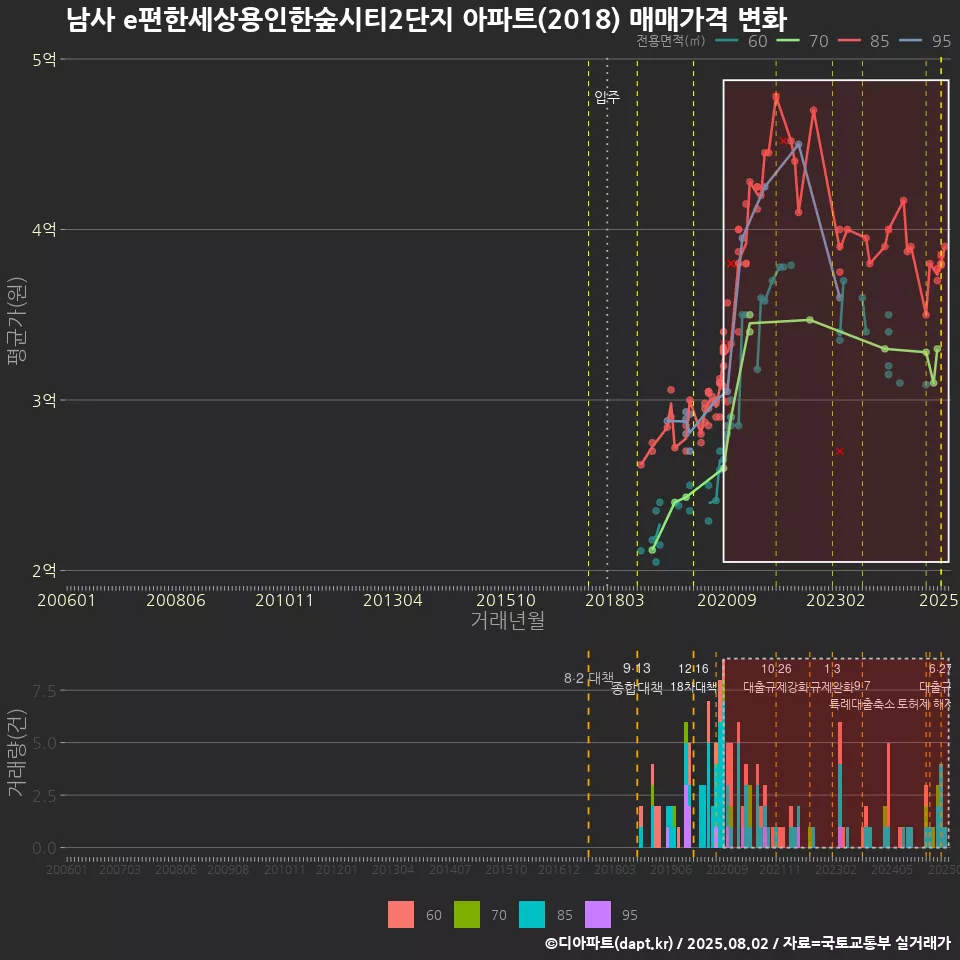Click the 평균가(원) vertical axis title
Image resolution: width=960 pixels, height=960 pixels.
(16, 321)
